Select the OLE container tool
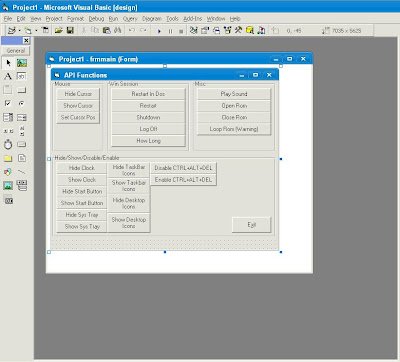The image size is (400, 362). click(8, 200)
